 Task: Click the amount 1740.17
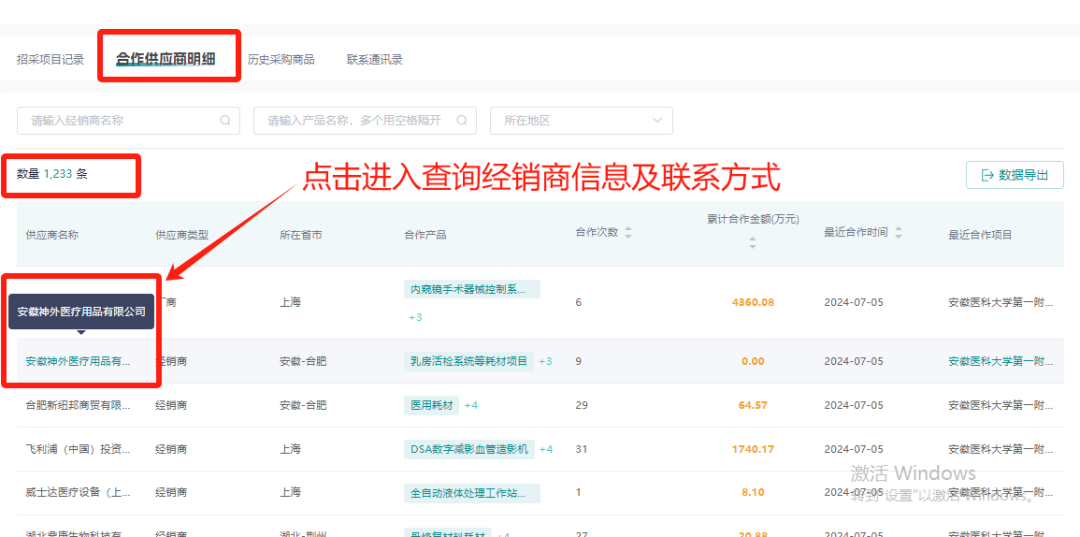[753, 449]
